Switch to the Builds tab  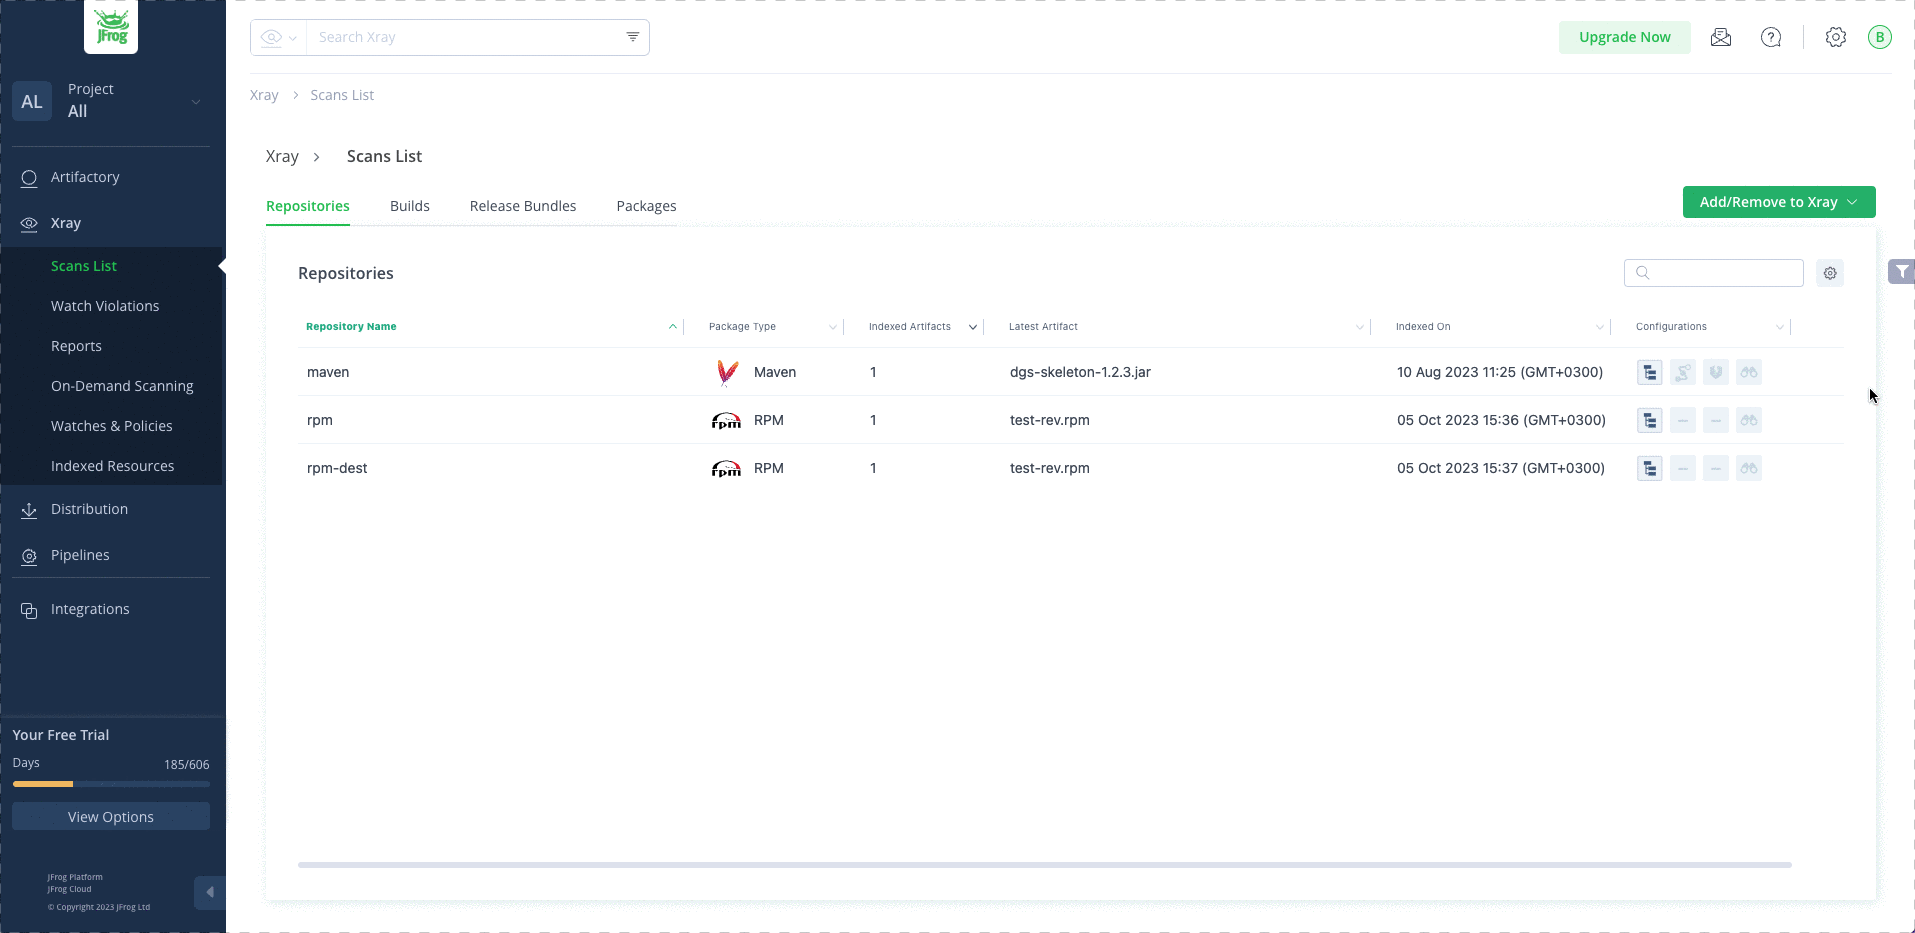[409, 206]
